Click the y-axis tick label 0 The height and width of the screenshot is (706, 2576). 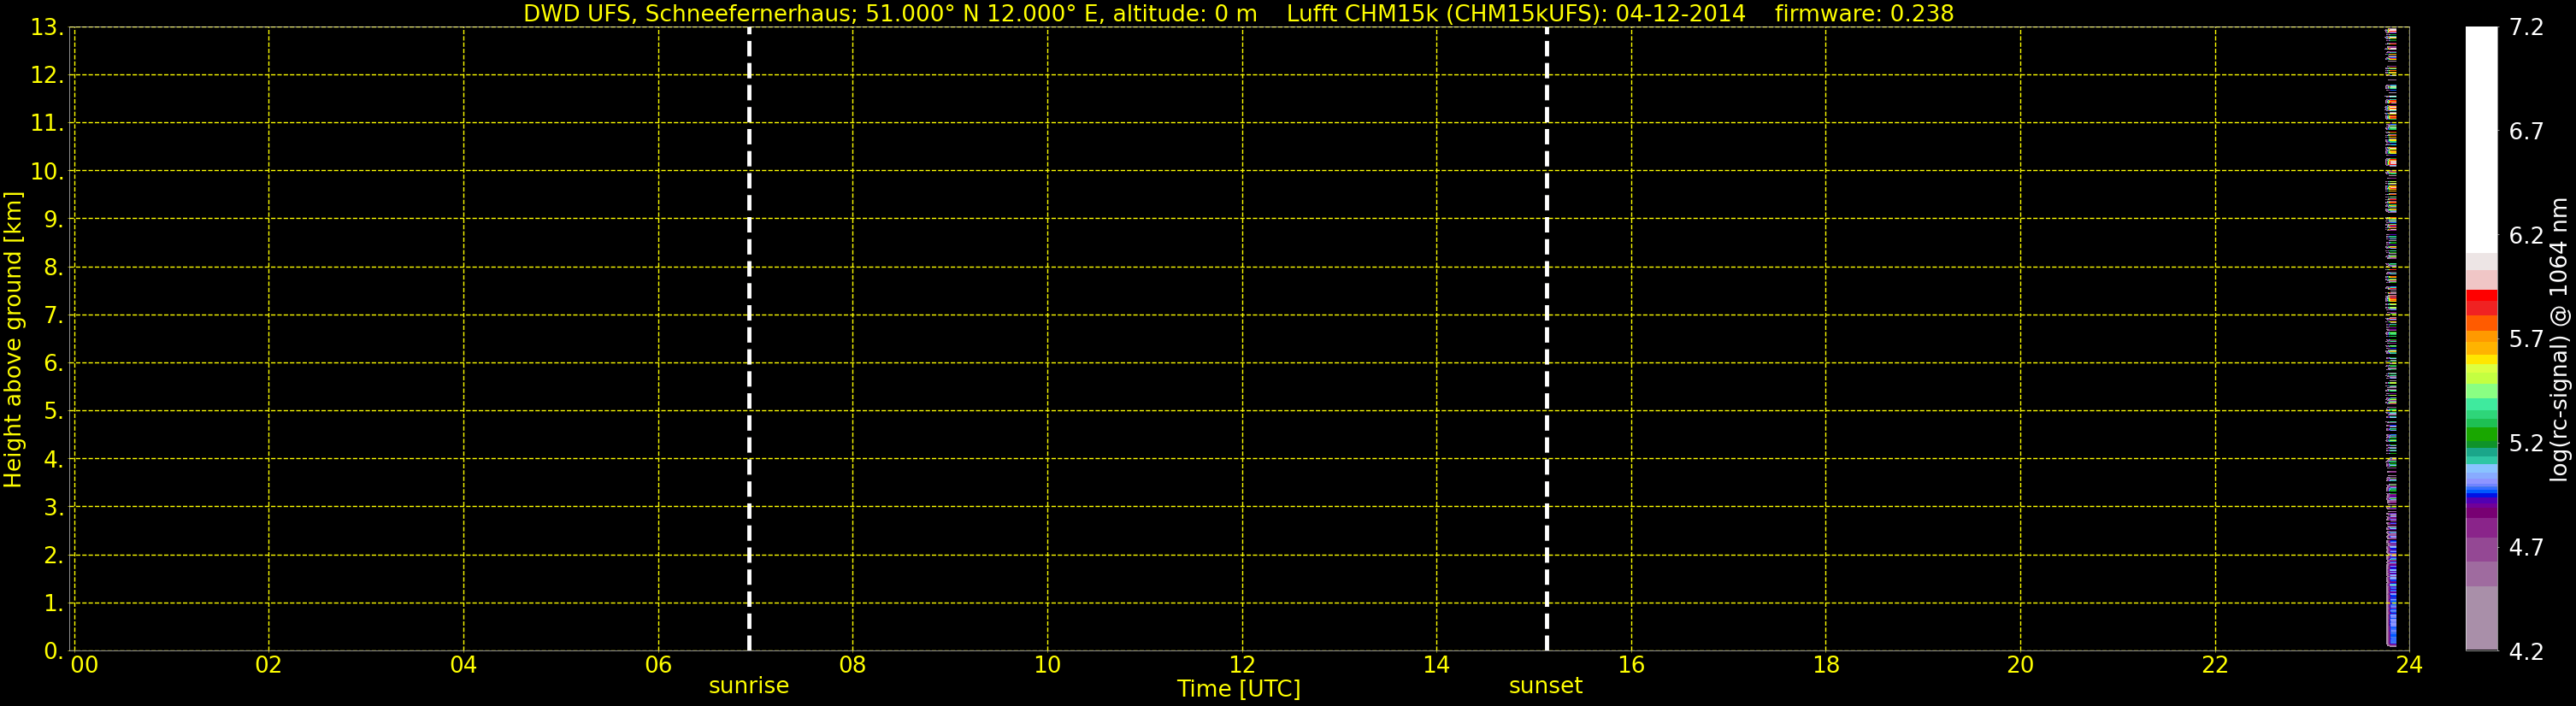pos(53,652)
